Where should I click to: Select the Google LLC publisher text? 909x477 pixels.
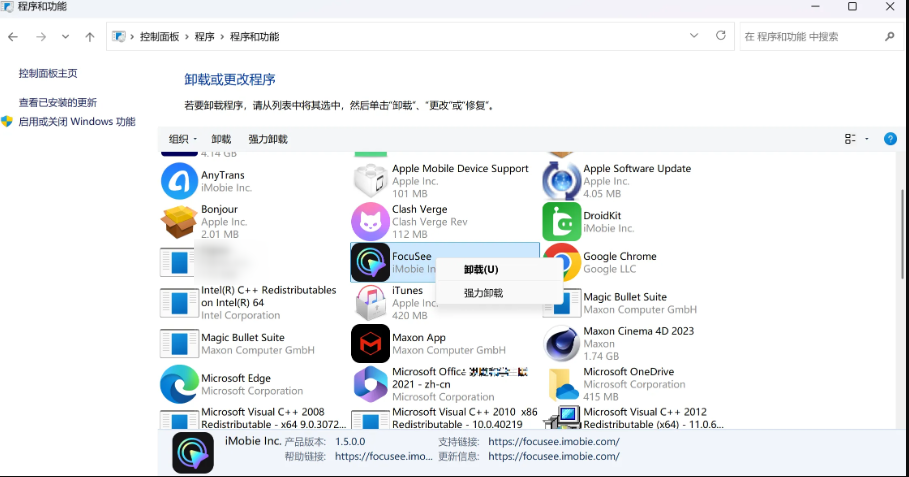point(609,270)
